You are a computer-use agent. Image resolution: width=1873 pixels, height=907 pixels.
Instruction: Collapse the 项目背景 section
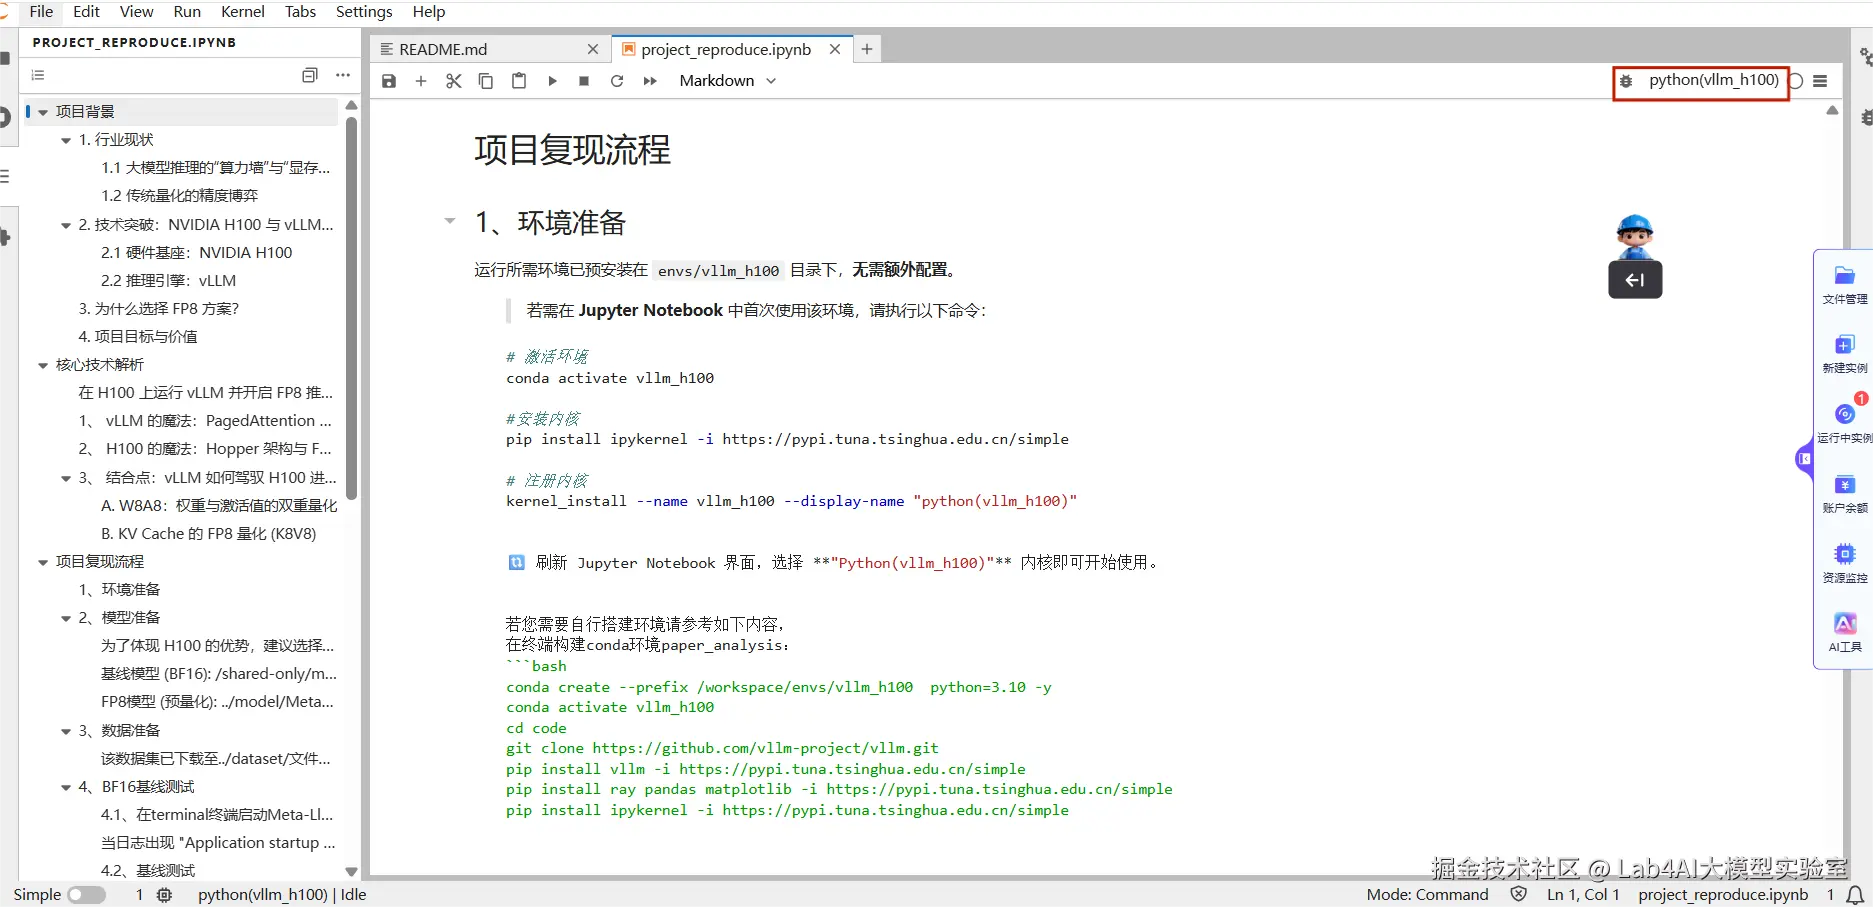coord(43,112)
